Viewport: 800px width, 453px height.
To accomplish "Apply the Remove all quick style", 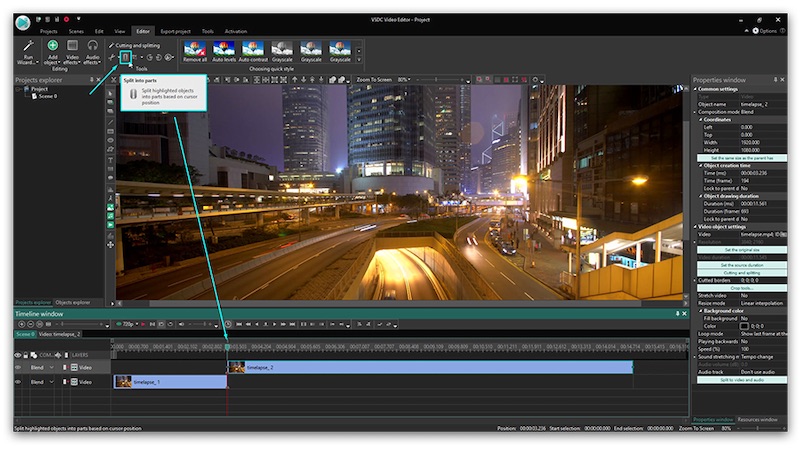I will click(x=195, y=52).
